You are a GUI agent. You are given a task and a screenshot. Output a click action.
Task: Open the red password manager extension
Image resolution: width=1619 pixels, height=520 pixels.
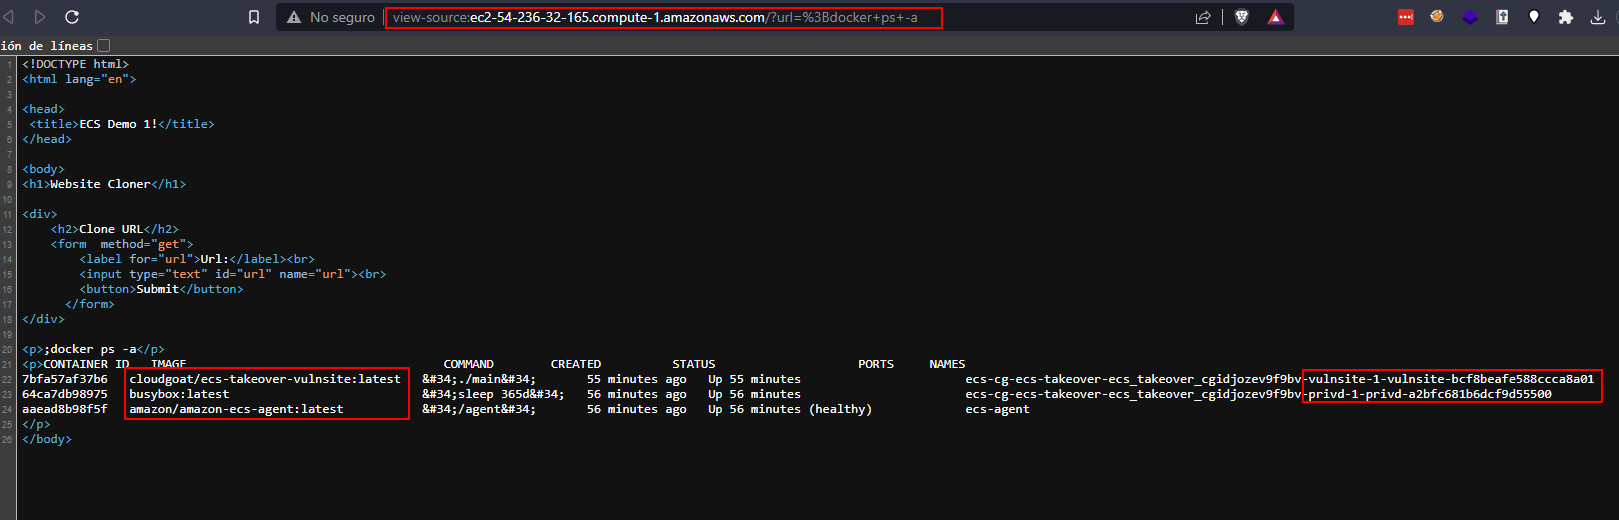tap(1405, 17)
